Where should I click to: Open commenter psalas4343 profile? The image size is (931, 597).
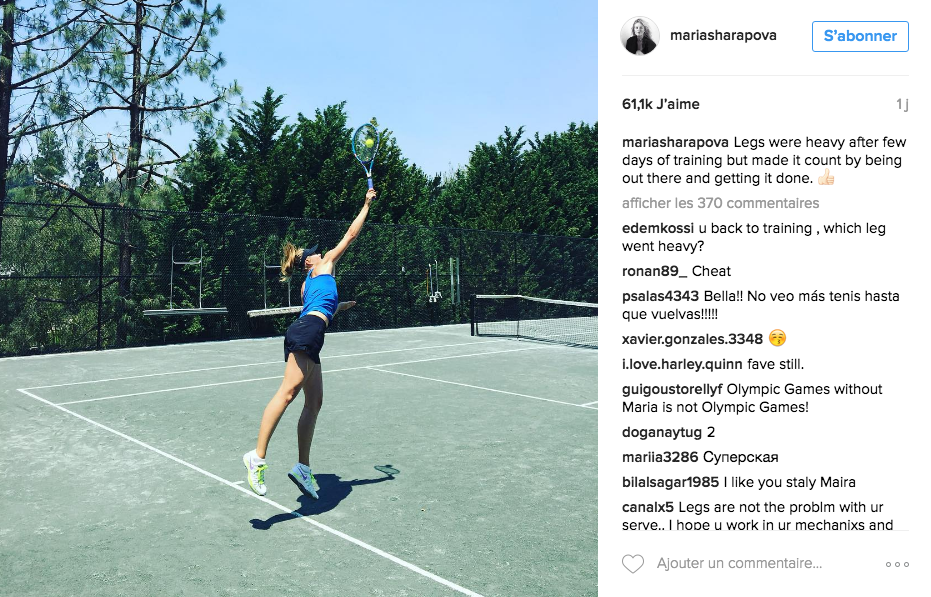coord(660,296)
